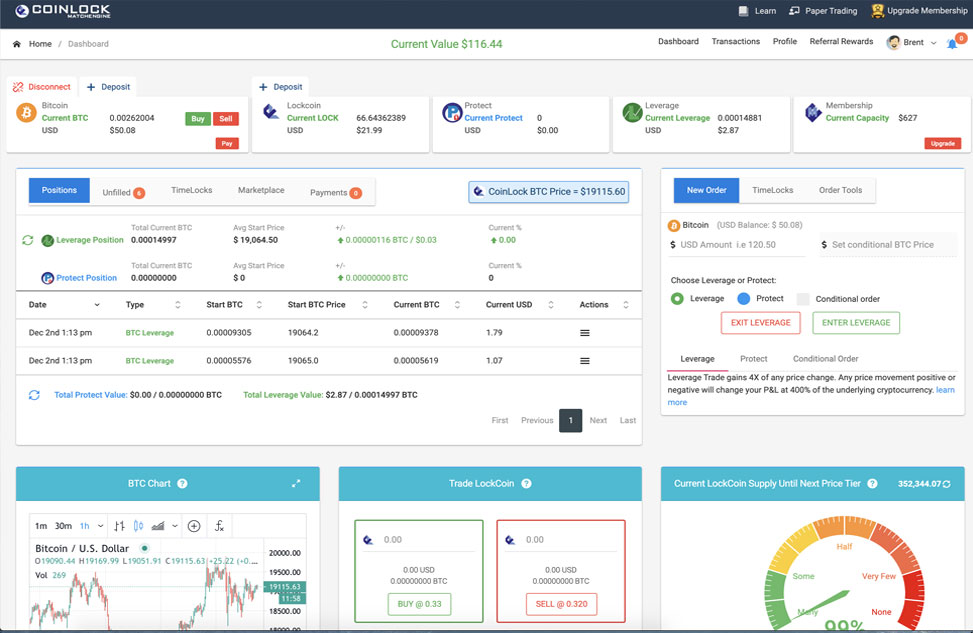Click the LockCoin sell amount field

pyautogui.click(x=561, y=540)
